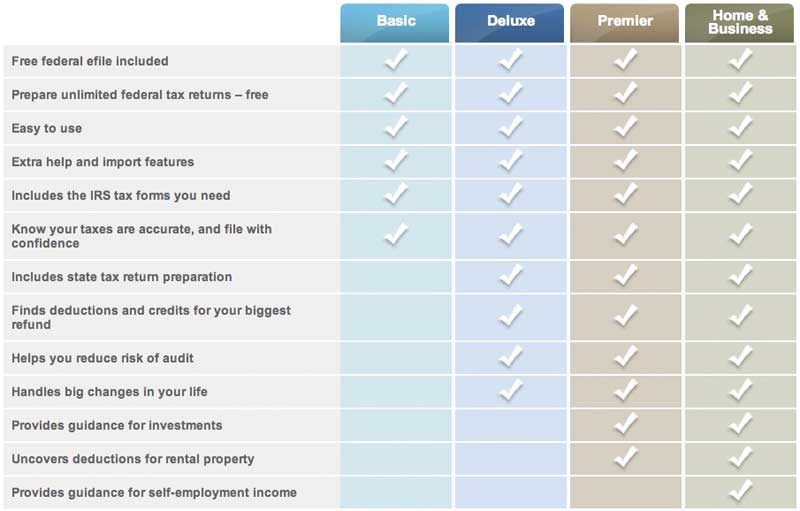This screenshot has height=511, width=800.
Task: Click Deluxe checkmark for state tax return preparation
Action: coord(510,276)
